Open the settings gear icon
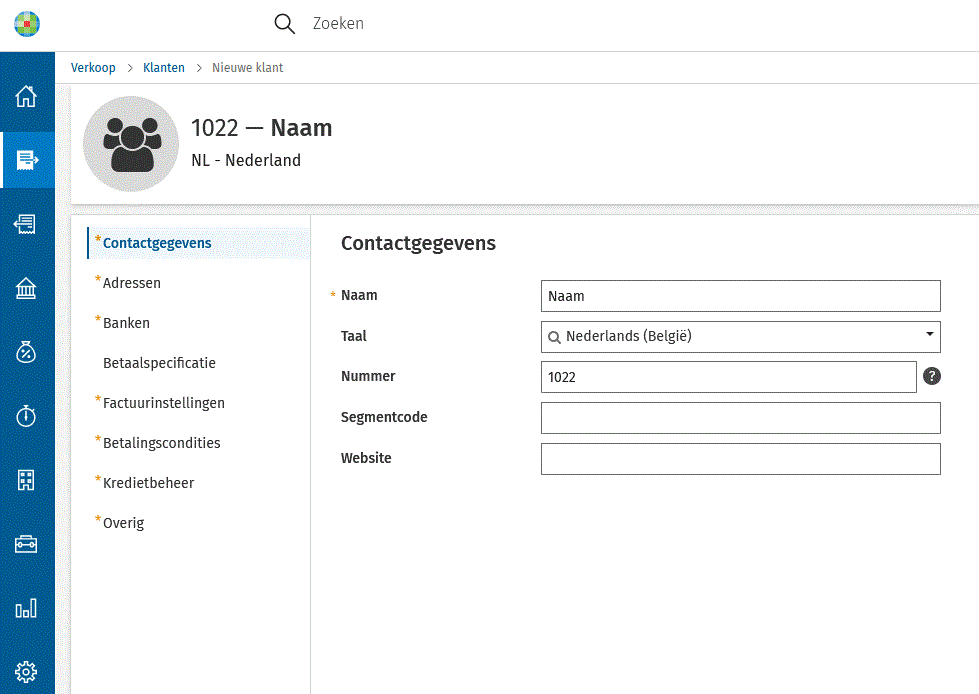The image size is (979, 694). [x=26, y=671]
